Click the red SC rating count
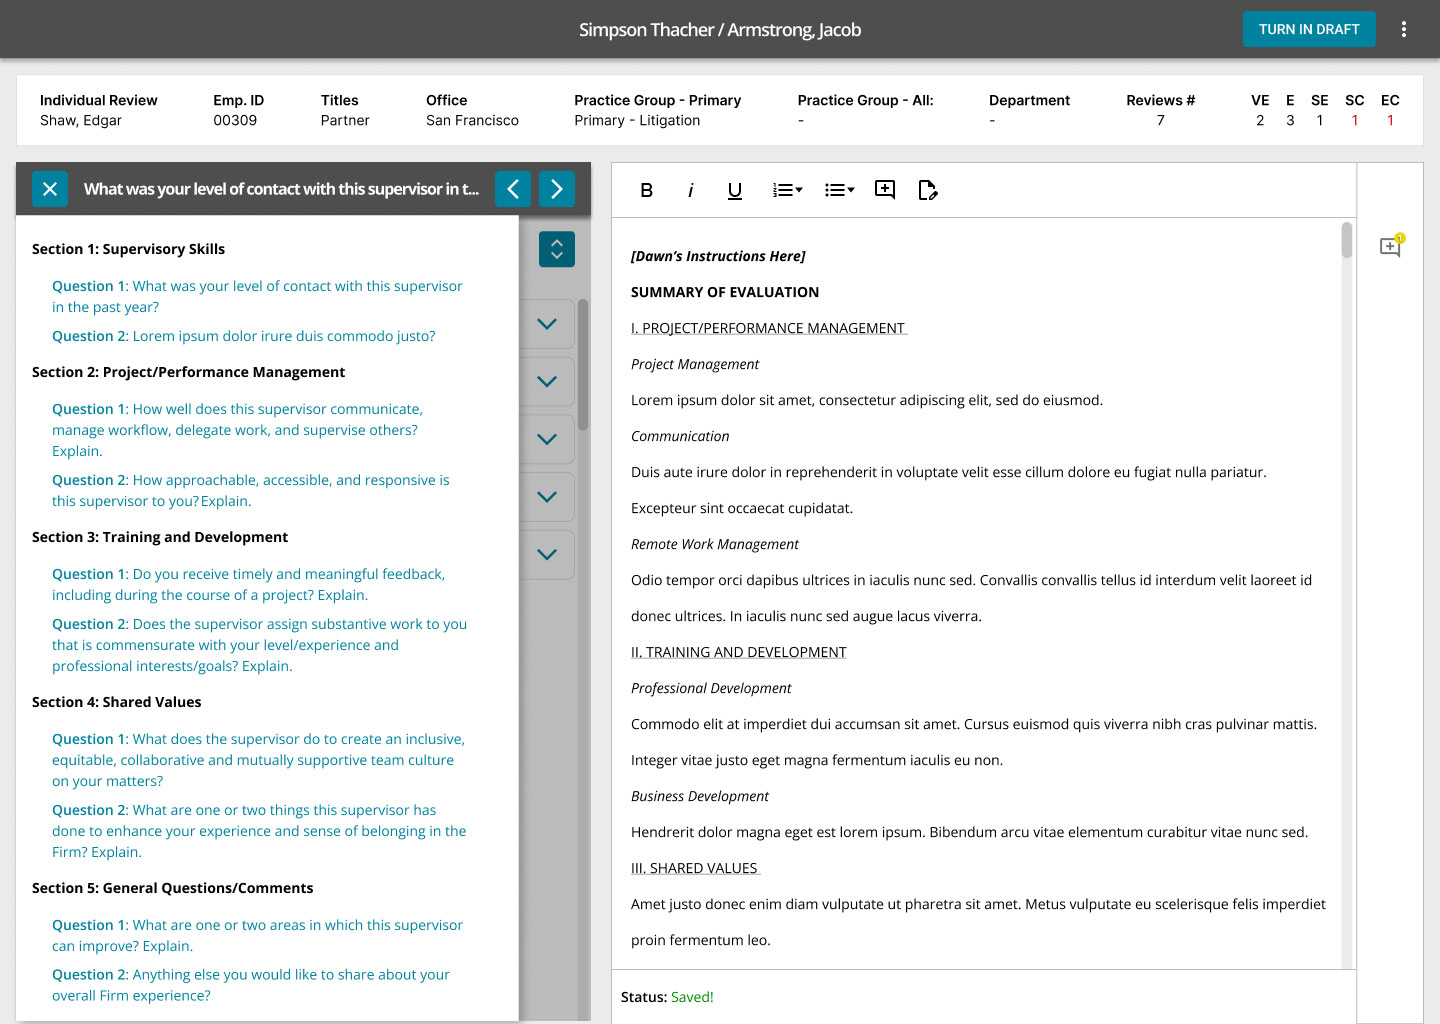 click(1355, 120)
